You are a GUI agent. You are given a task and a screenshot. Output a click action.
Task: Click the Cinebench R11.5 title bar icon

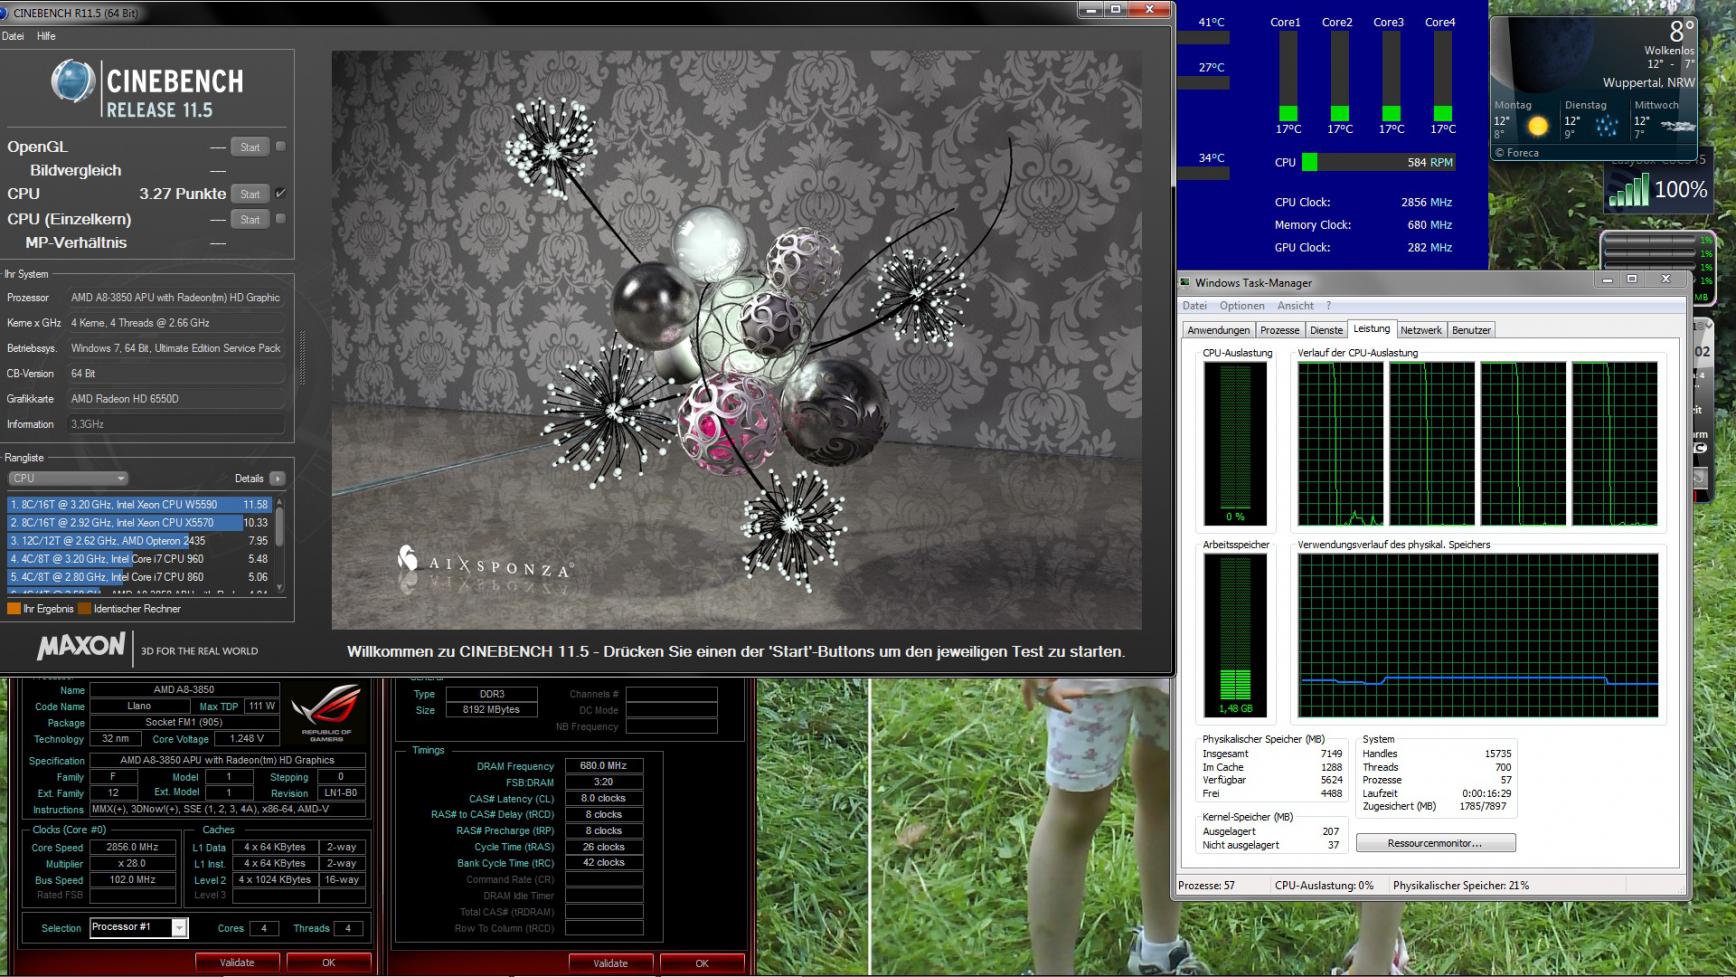pos(3,12)
